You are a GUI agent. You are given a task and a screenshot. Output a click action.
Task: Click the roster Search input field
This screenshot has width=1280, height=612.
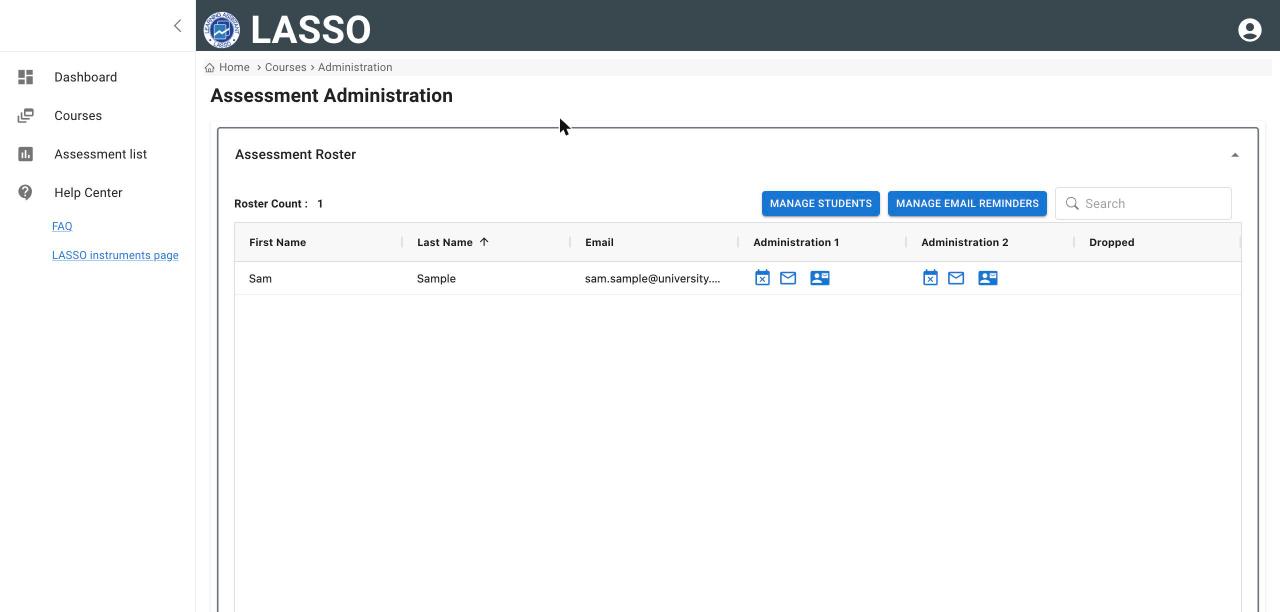click(x=1143, y=204)
